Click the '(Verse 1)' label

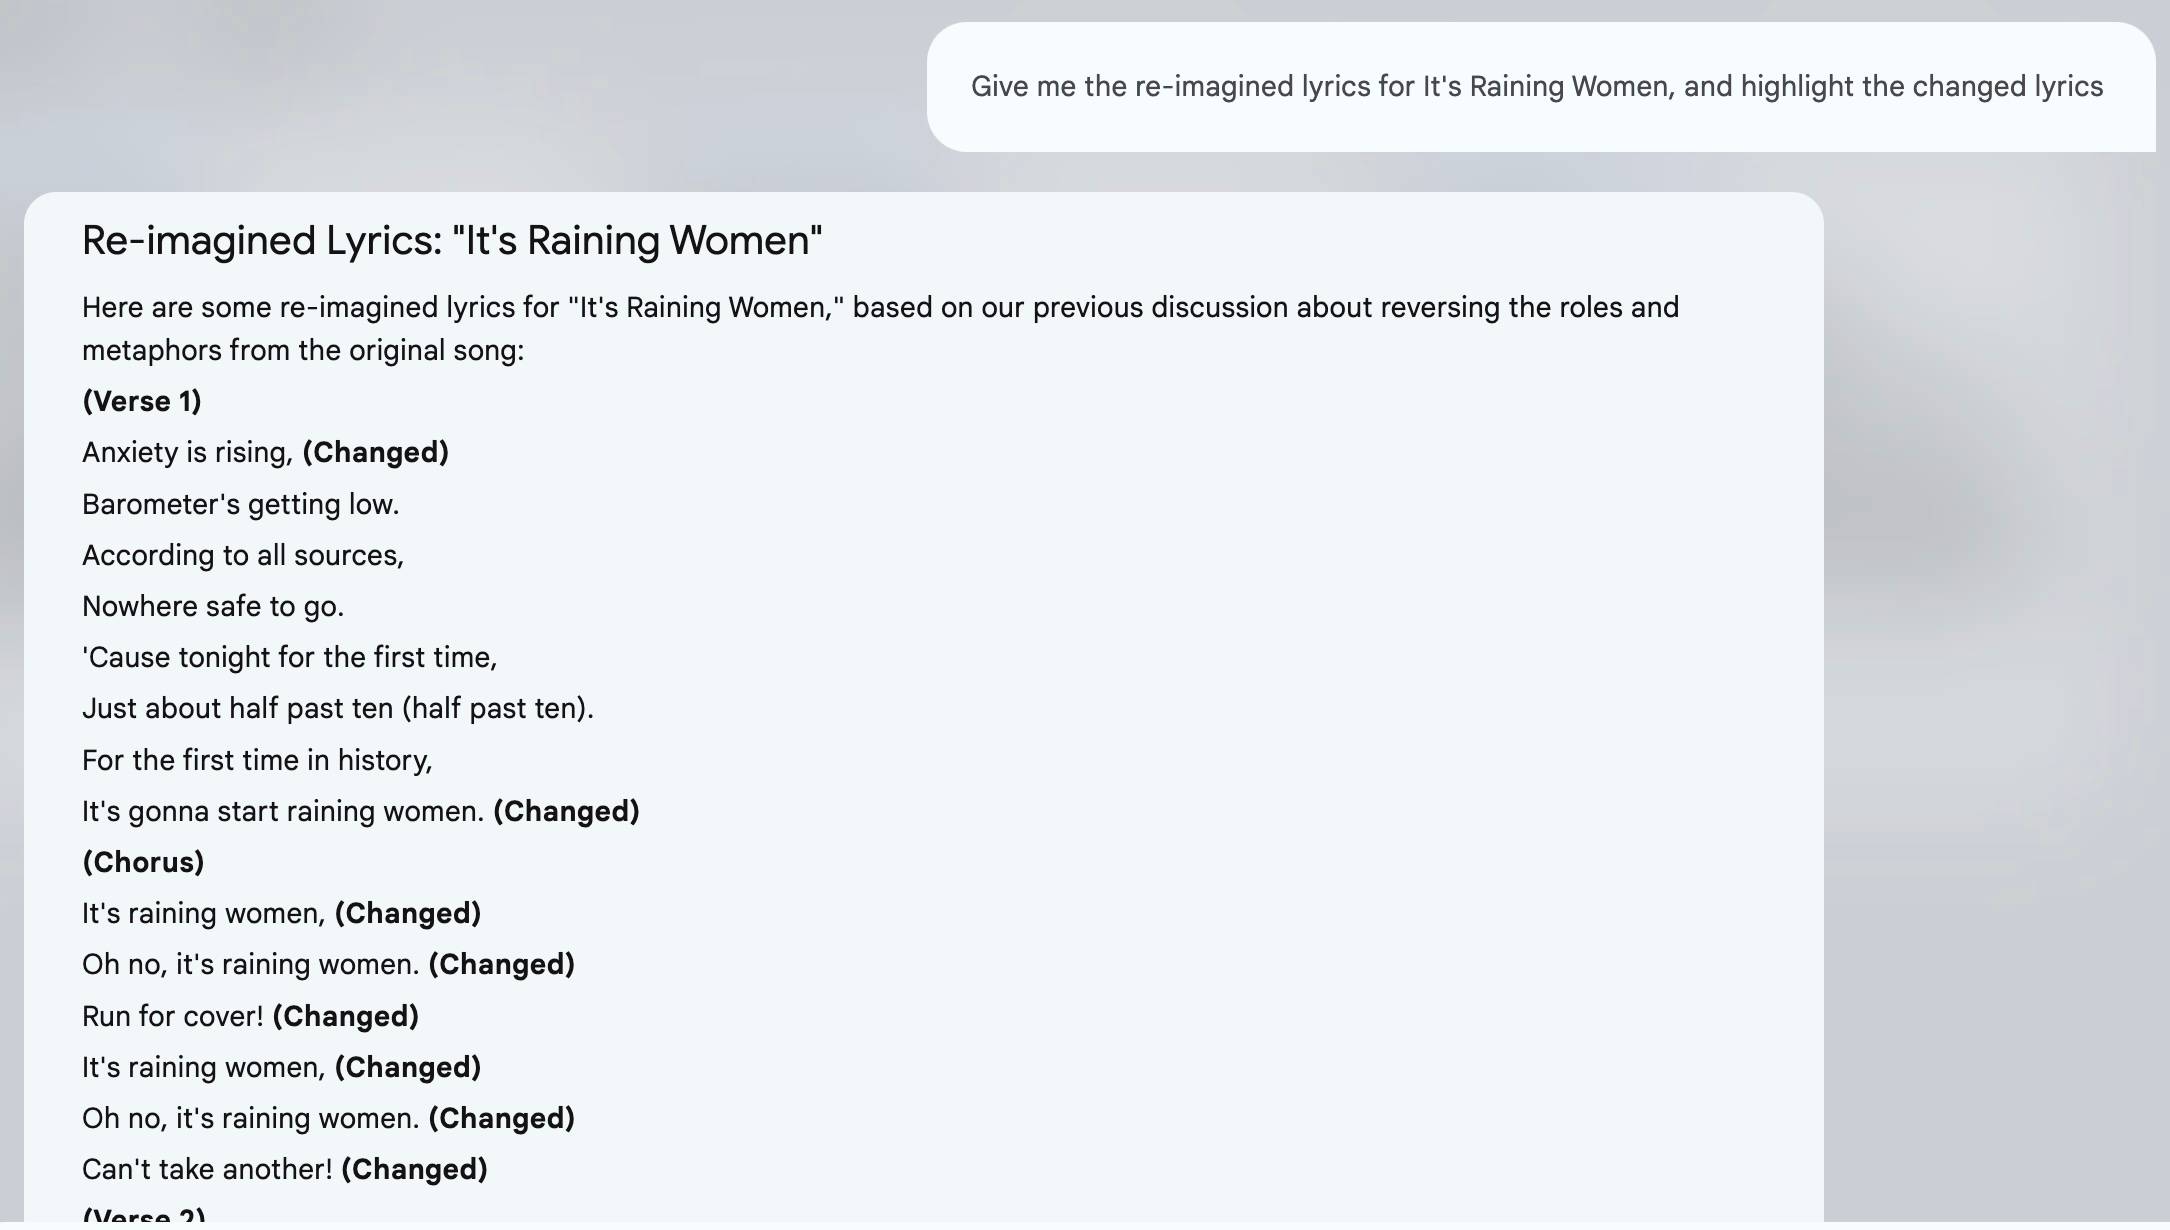click(x=142, y=402)
